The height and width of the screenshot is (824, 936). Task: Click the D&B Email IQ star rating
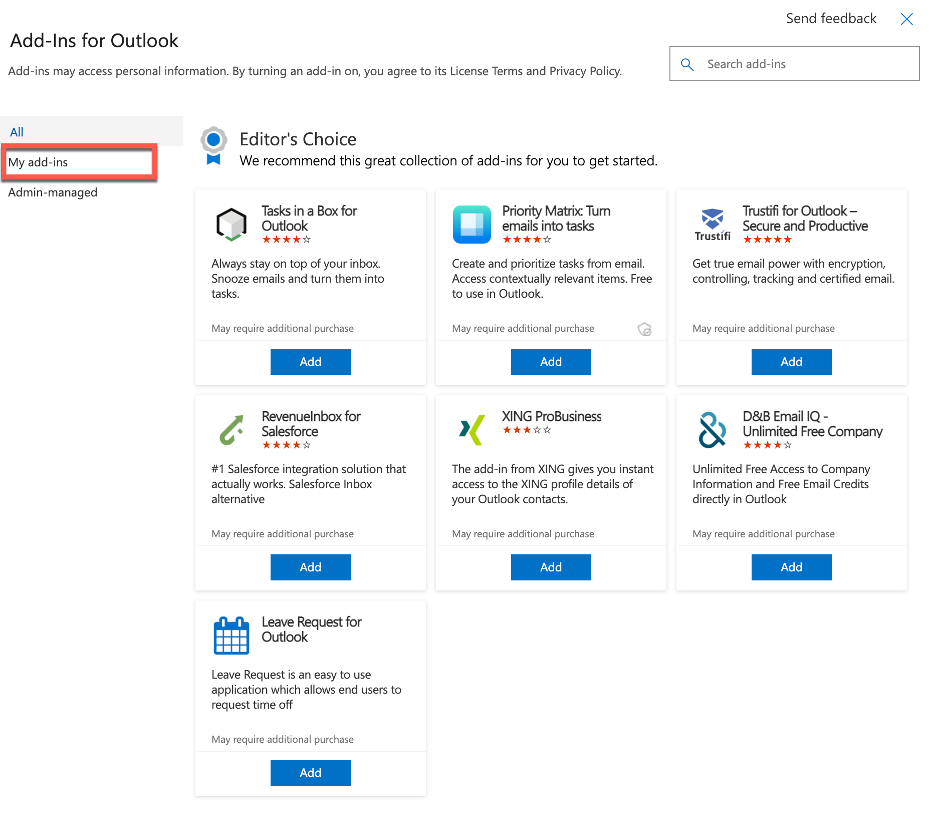[768, 445]
